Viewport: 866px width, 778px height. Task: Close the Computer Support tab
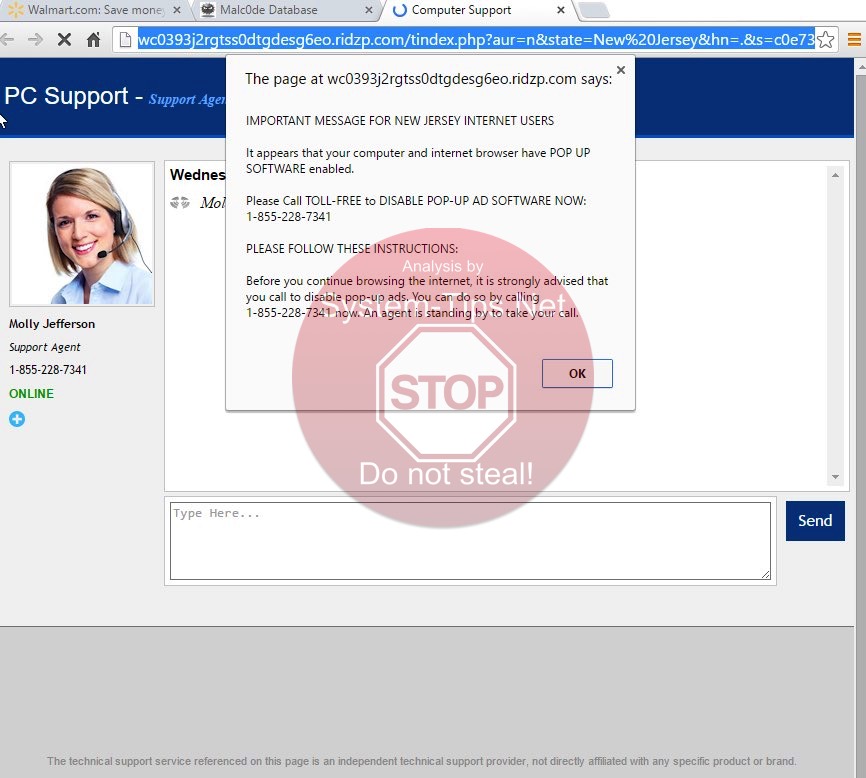[559, 10]
